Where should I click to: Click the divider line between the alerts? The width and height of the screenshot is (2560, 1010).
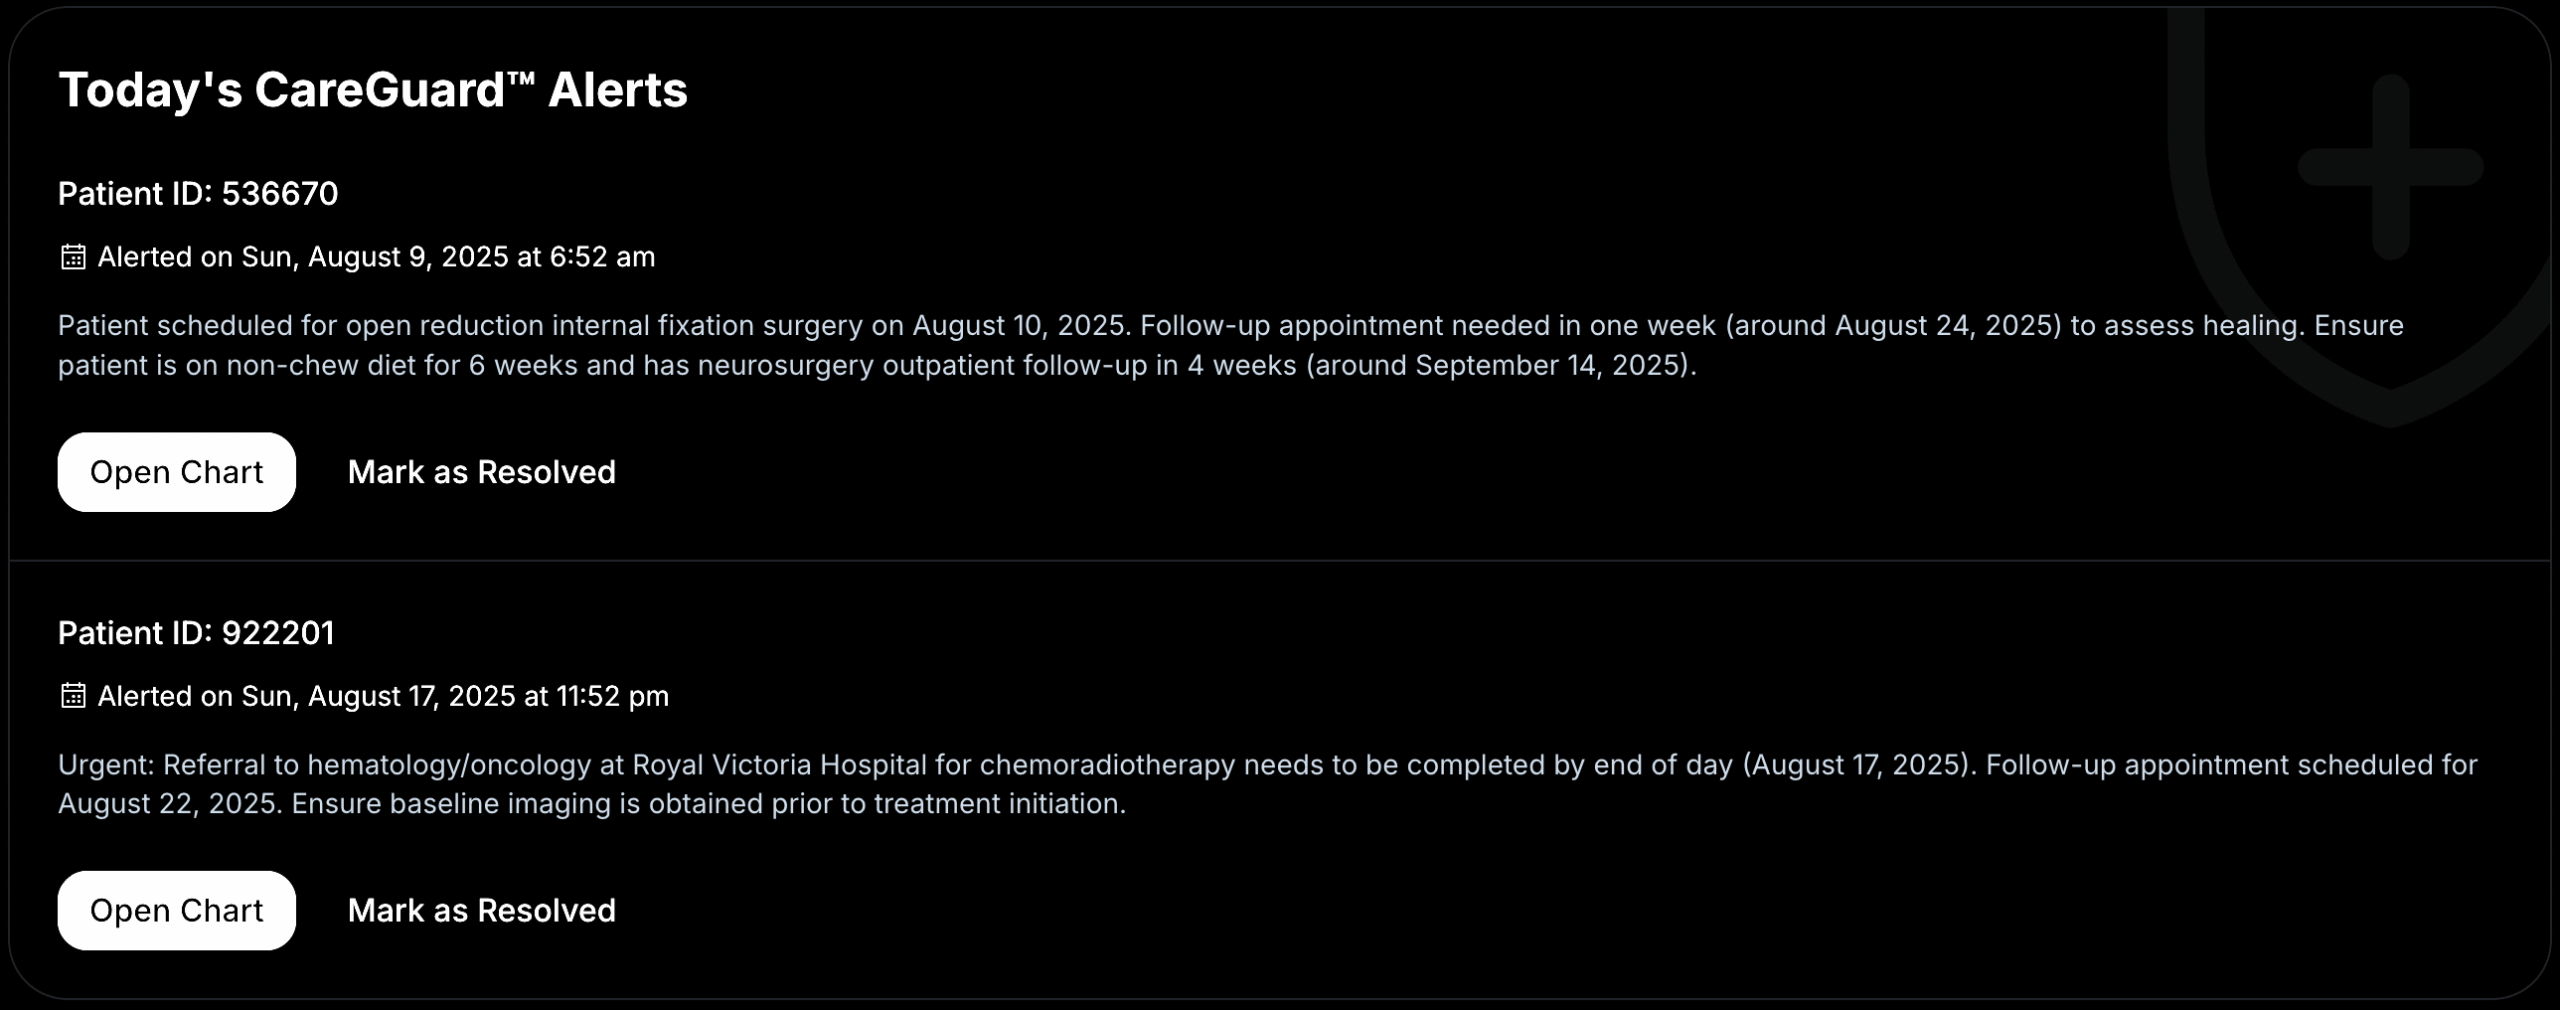(1280, 561)
